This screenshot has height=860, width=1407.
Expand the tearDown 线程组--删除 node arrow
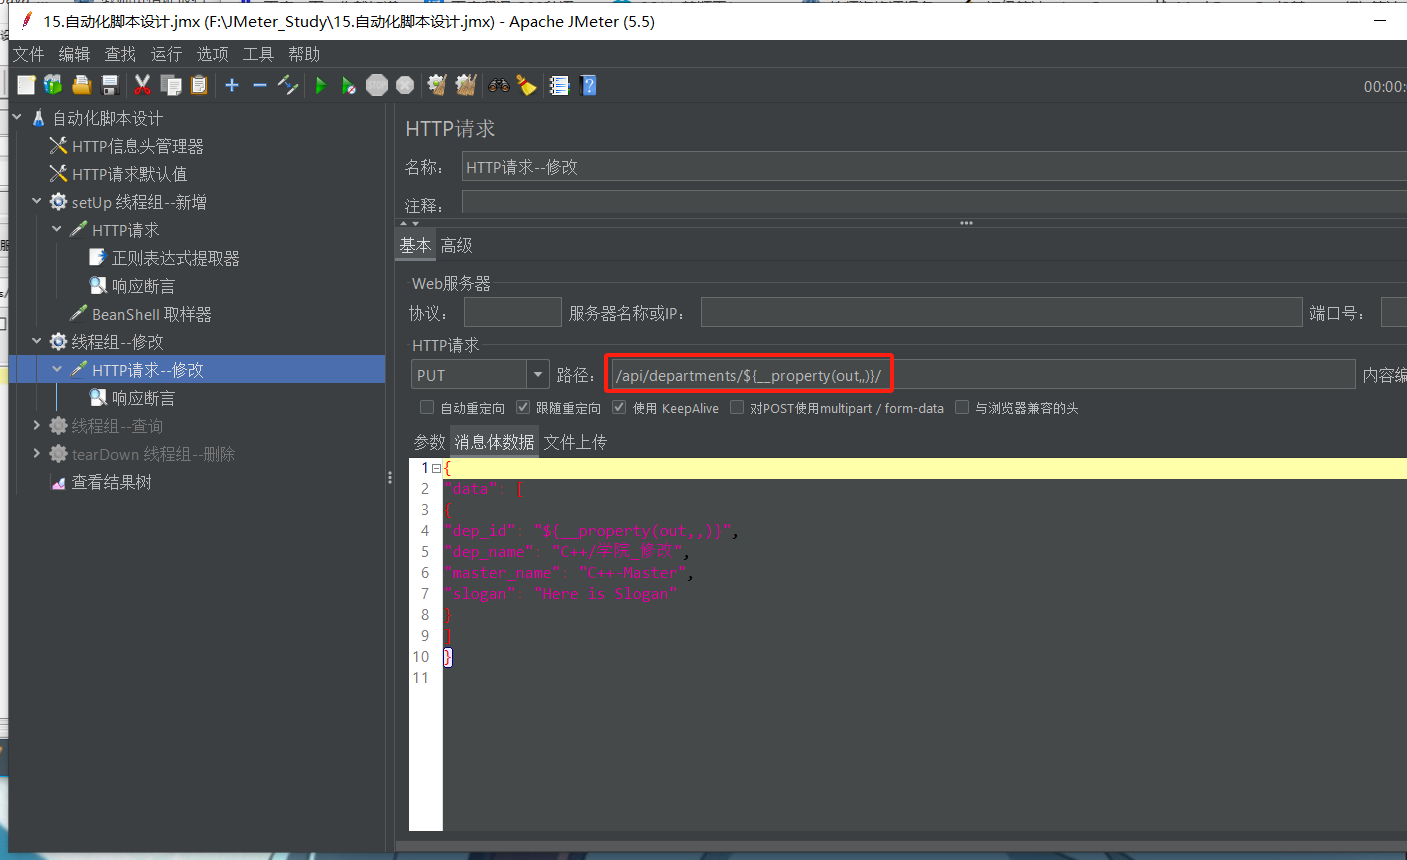coord(37,454)
